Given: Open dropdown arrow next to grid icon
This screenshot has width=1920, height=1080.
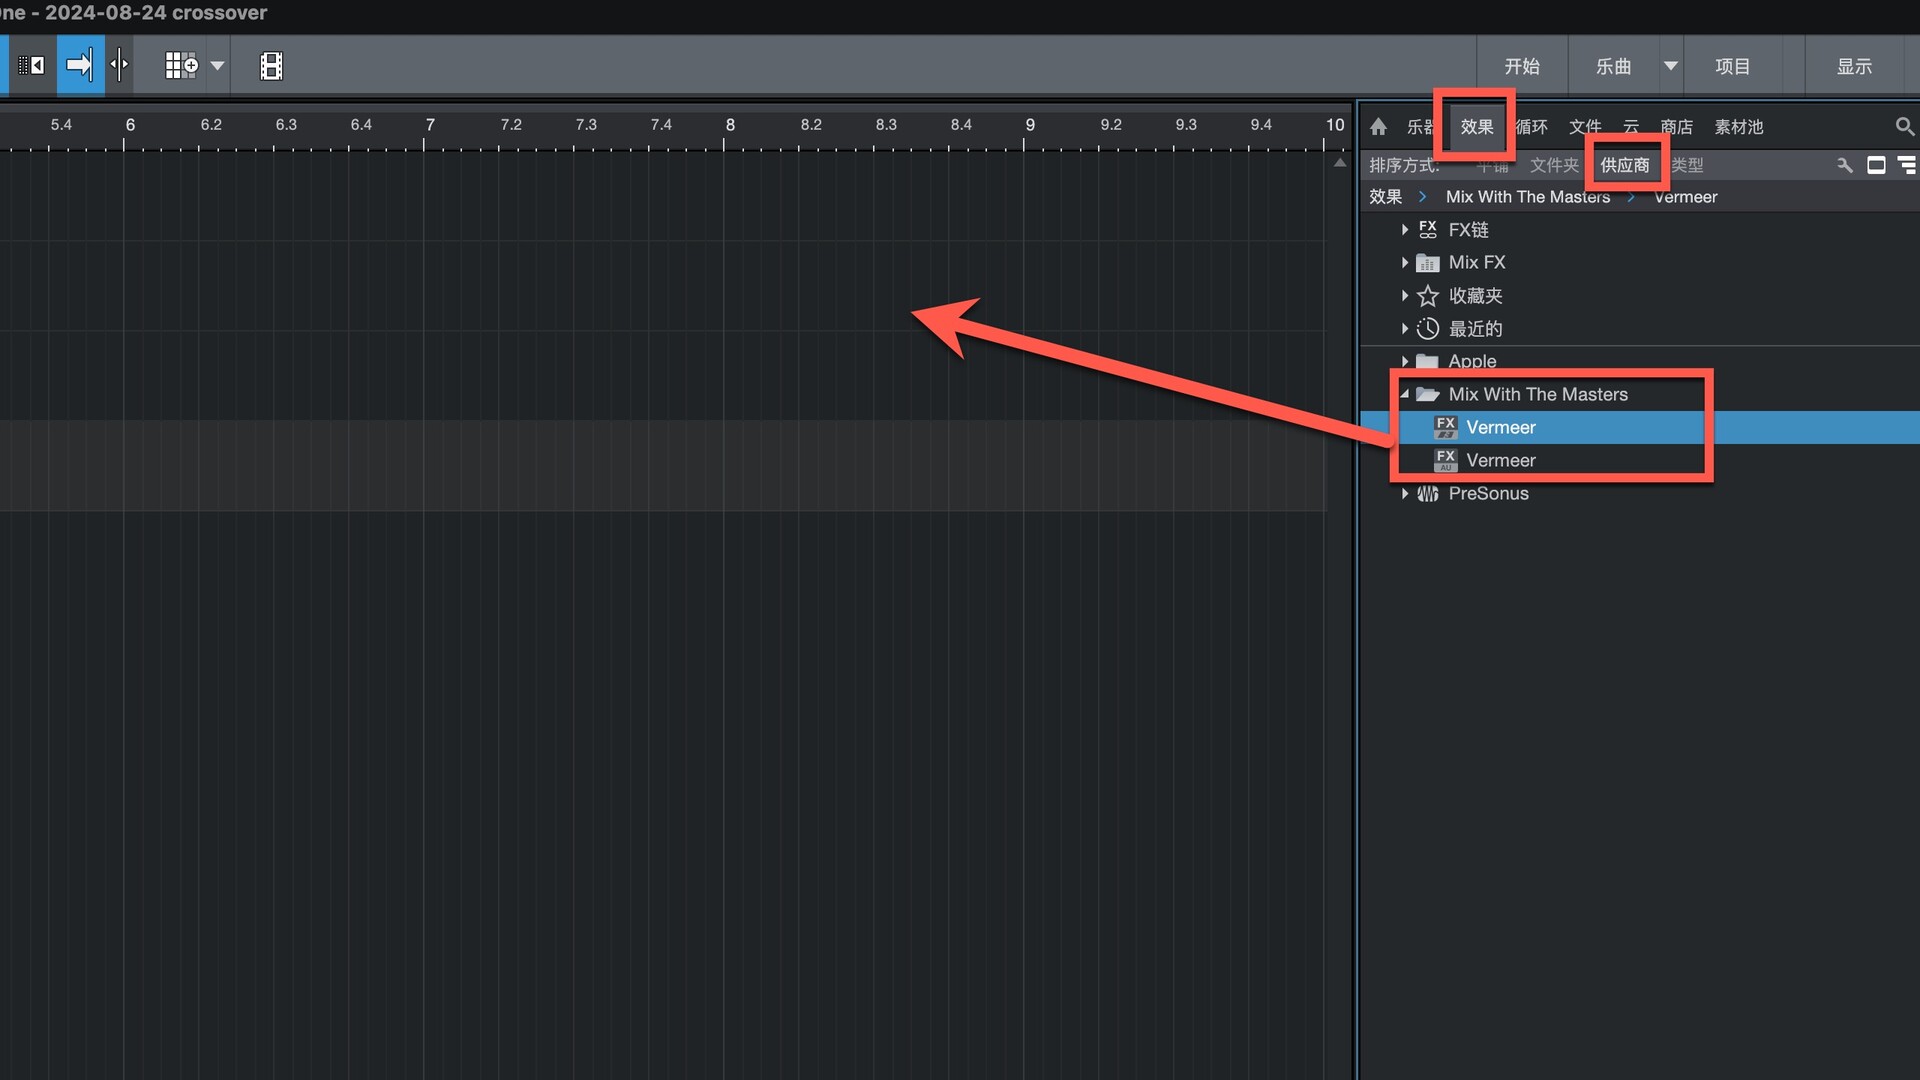Looking at the screenshot, I should click(217, 66).
